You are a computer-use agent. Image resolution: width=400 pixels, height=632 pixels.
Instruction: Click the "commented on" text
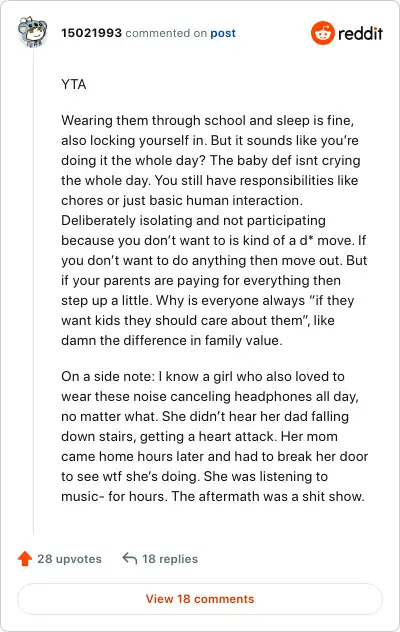click(166, 33)
